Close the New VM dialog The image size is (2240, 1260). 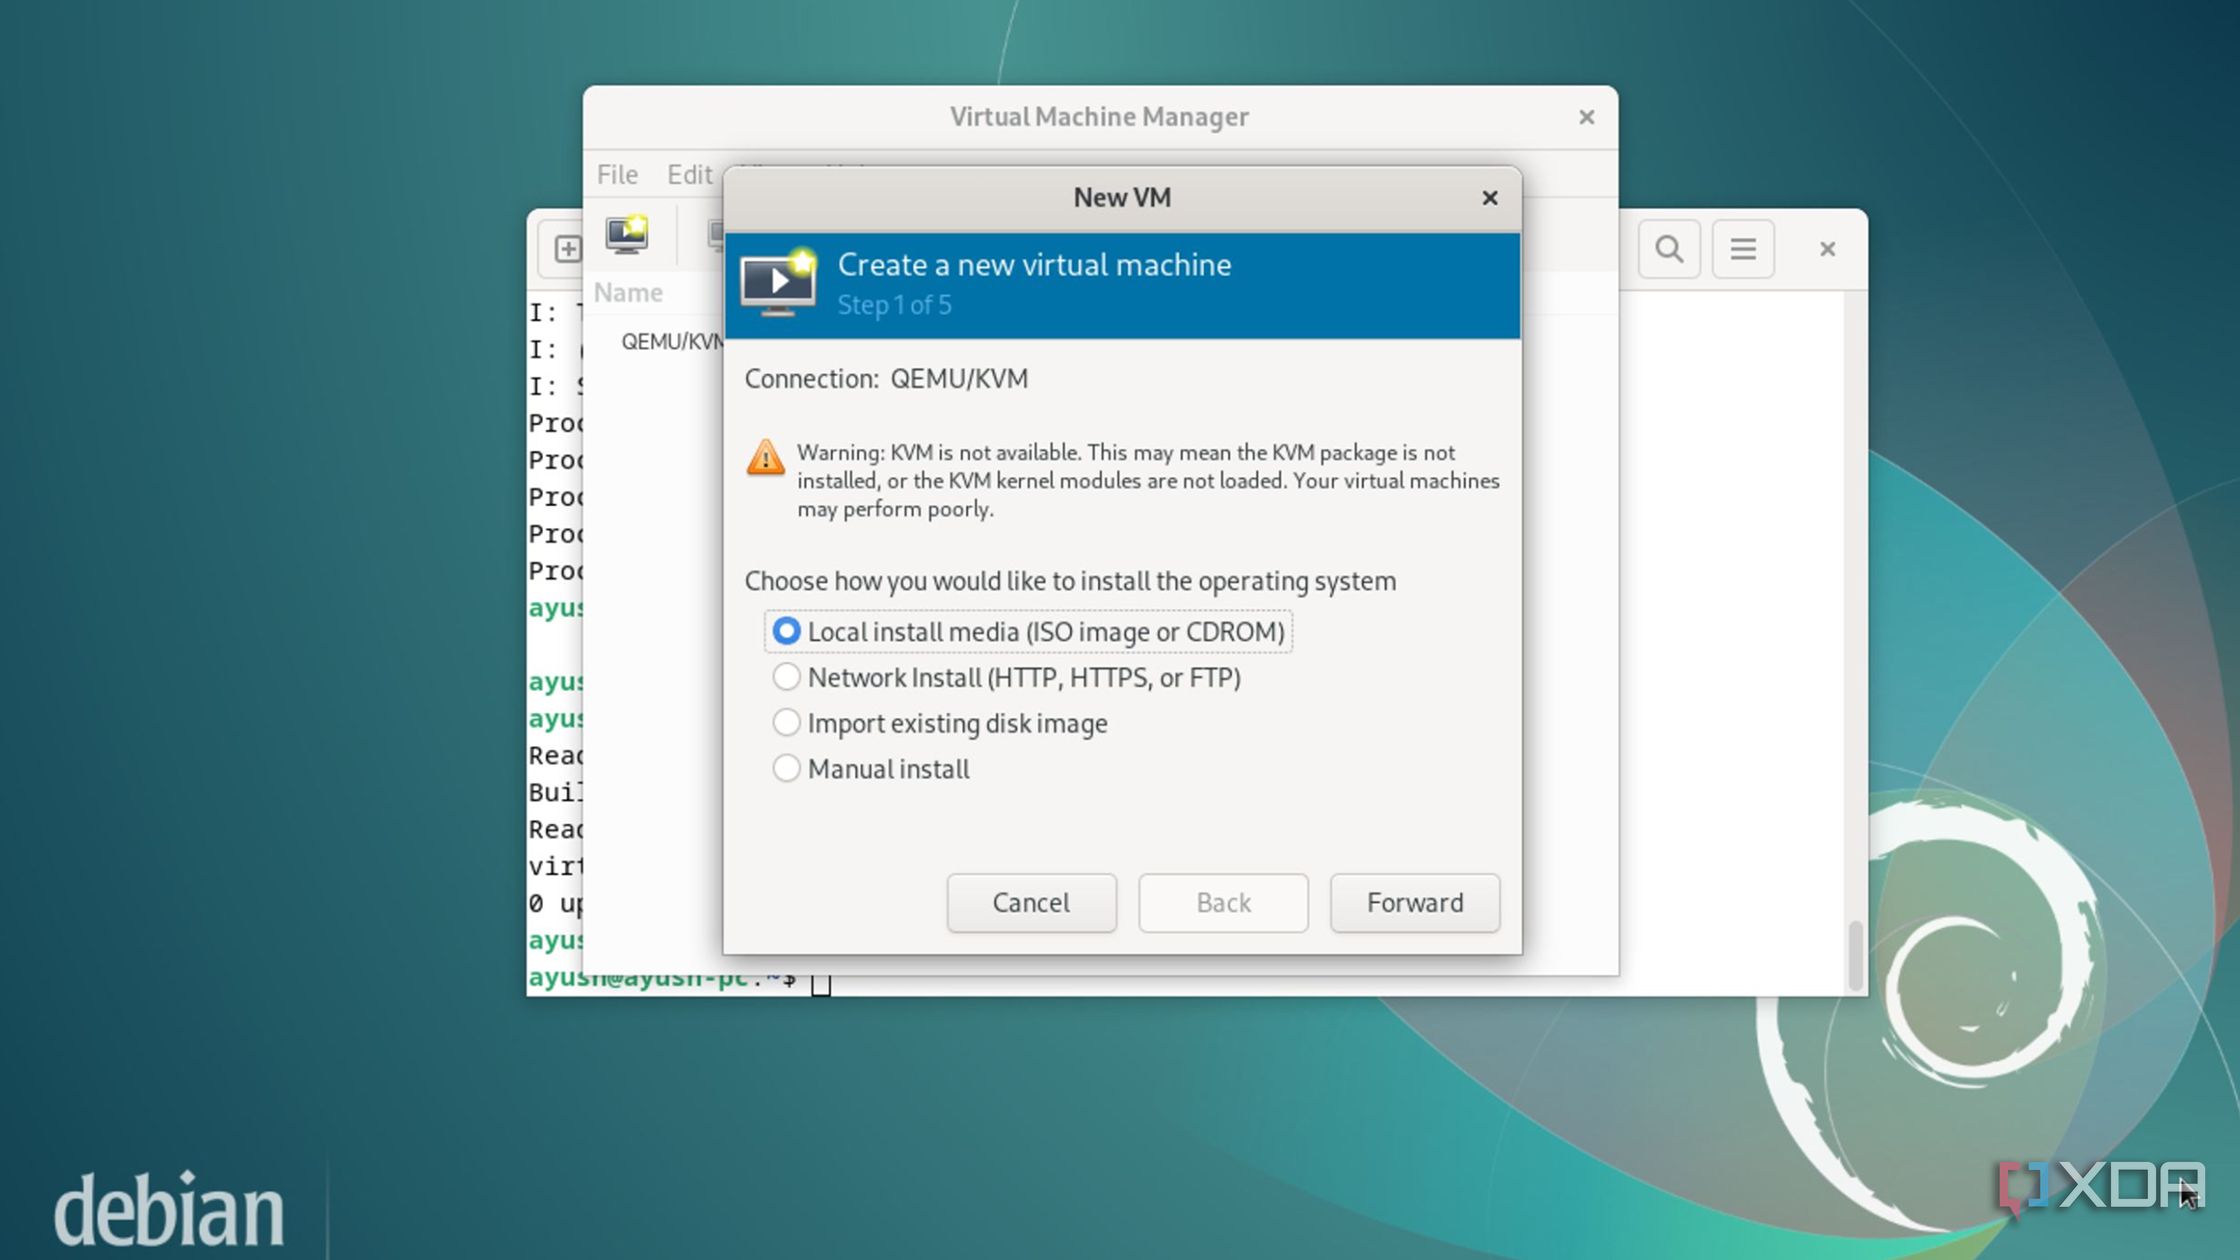click(x=1489, y=198)
